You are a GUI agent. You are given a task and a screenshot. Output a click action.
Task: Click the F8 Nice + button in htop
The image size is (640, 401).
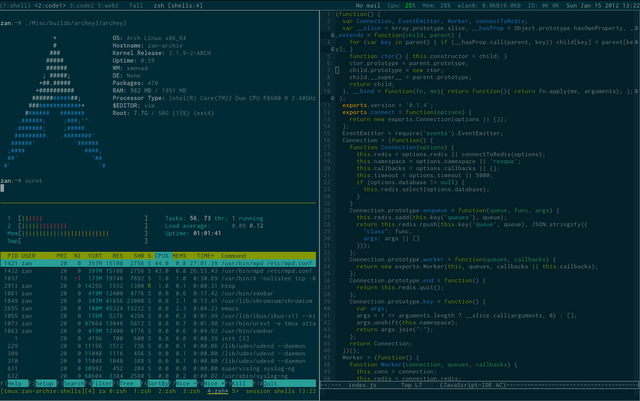tap(211, 383)
